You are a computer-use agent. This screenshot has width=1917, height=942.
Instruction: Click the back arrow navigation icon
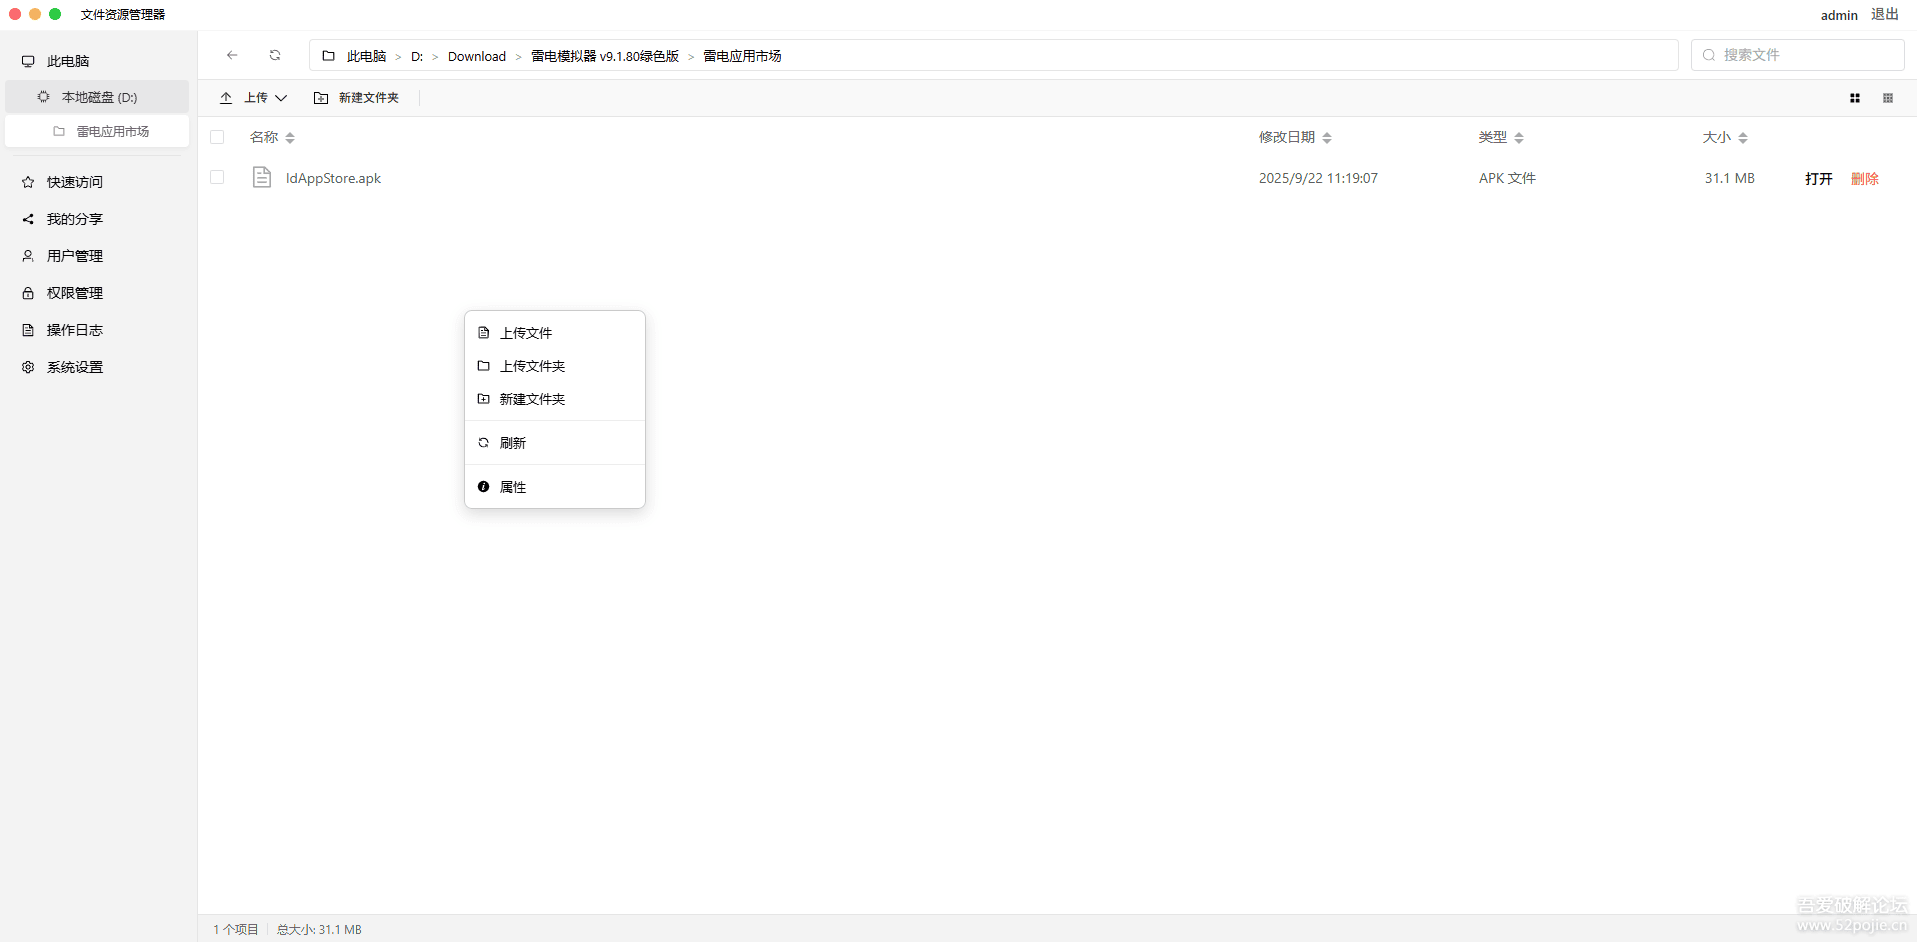tap(232, 56)
